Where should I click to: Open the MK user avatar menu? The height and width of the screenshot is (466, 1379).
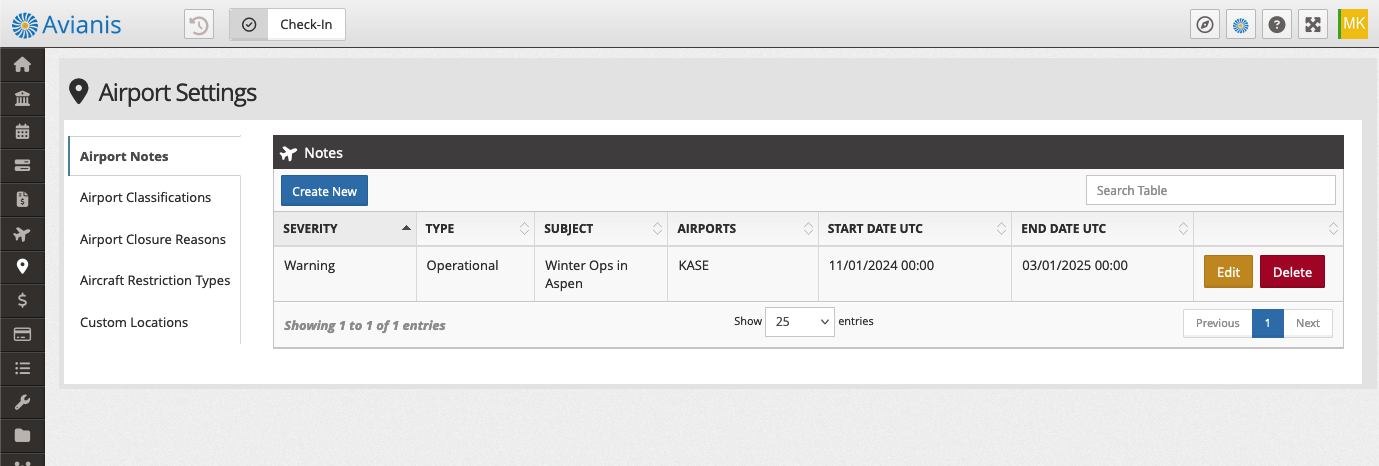pos(1353,24)
